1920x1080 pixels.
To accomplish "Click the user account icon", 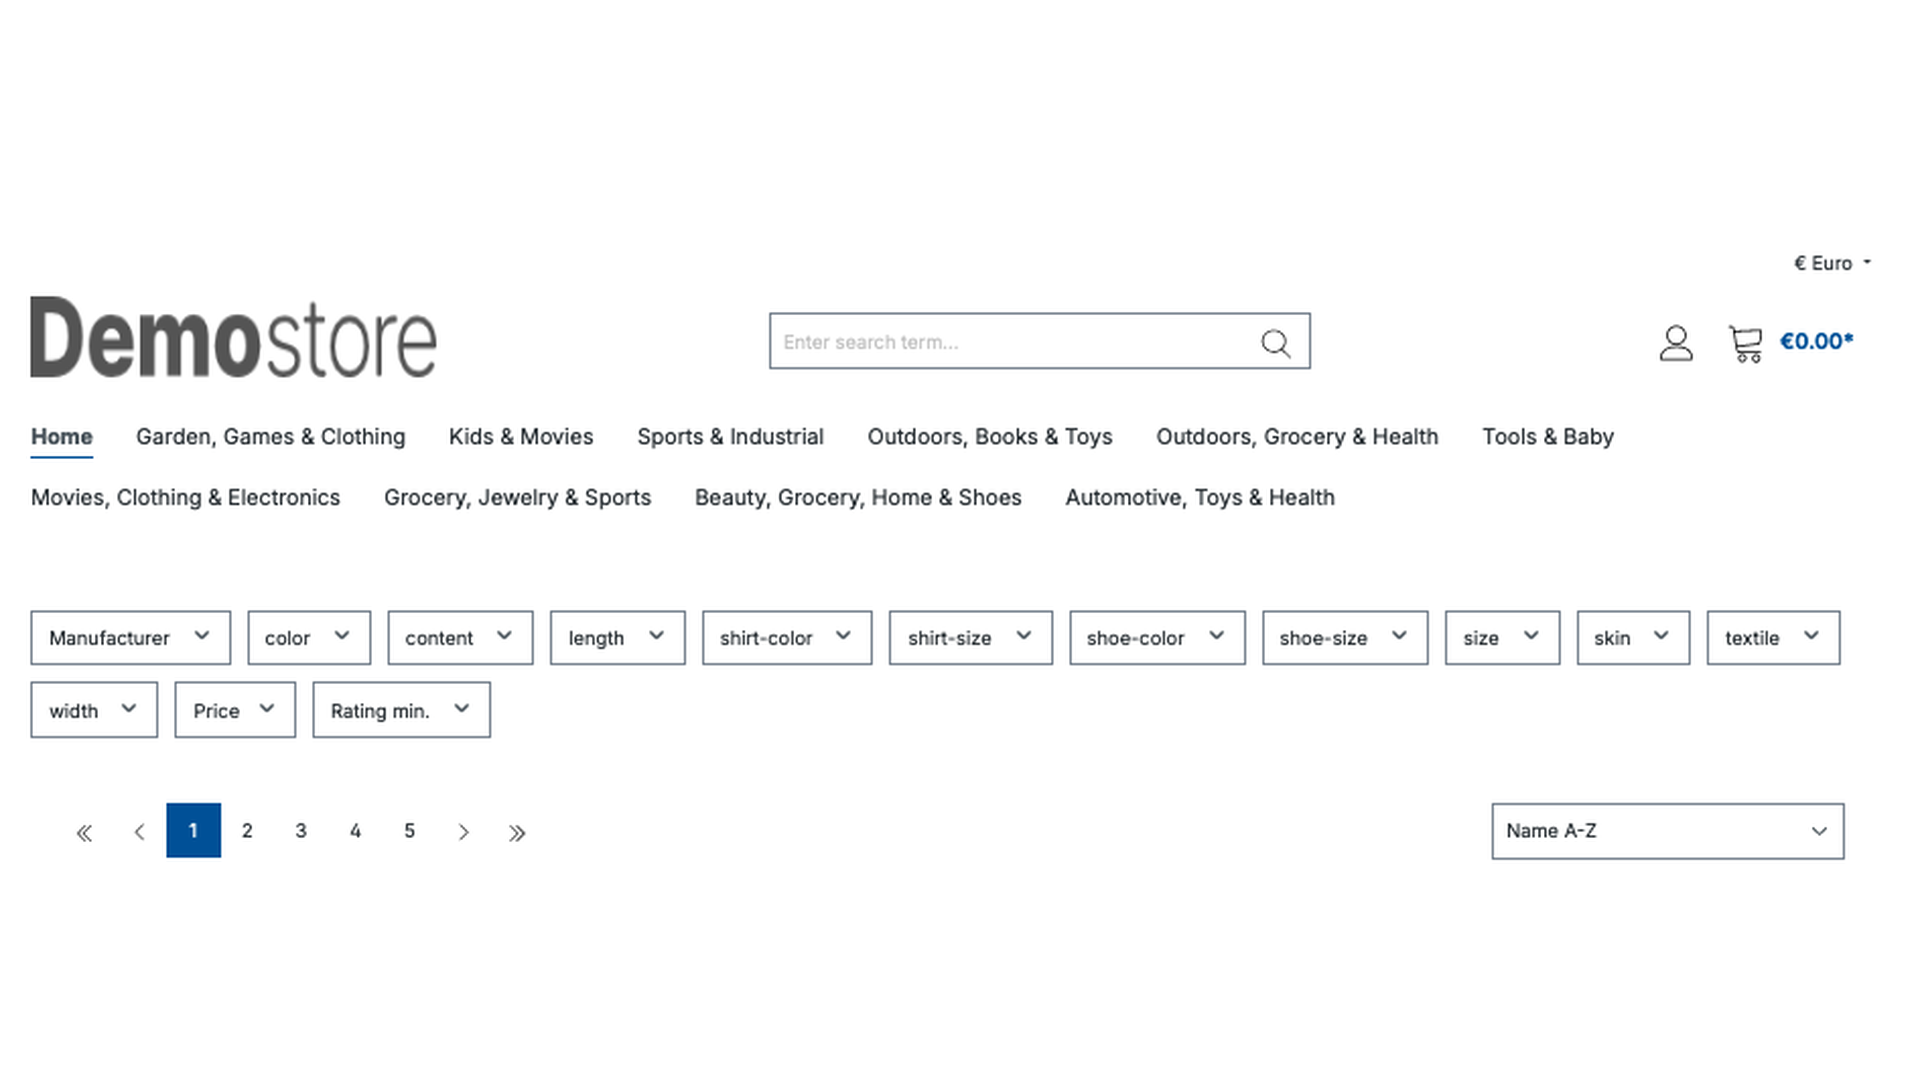I will pos(1677,343).
